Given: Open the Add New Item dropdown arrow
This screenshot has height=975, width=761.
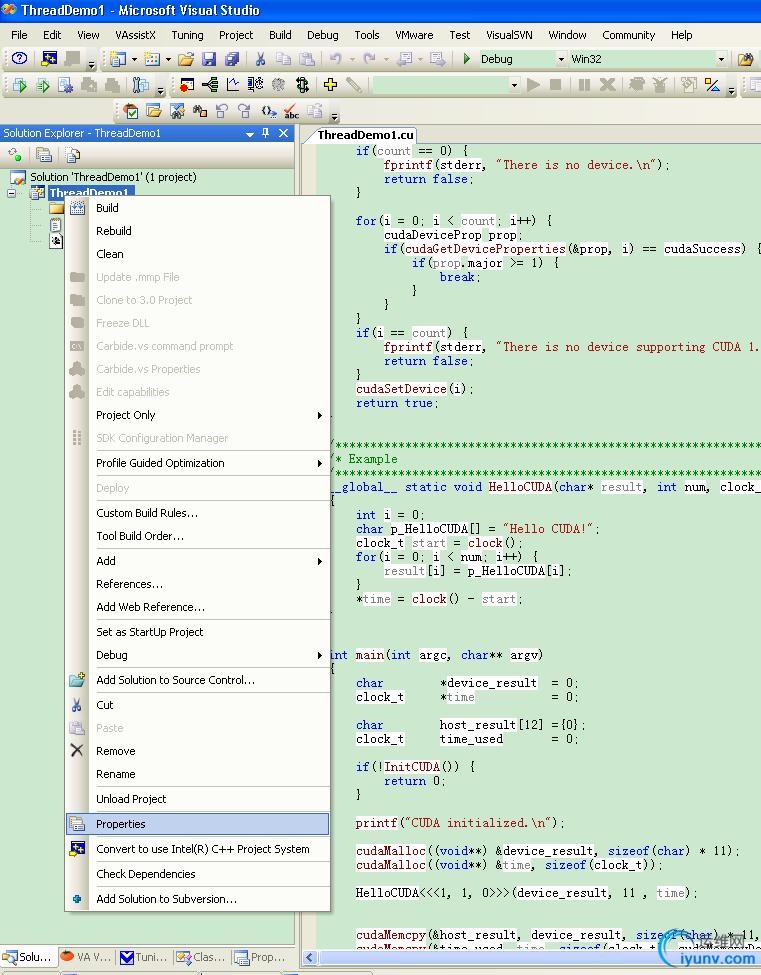Looking at the screenshot, I should [x=168, y=60].
